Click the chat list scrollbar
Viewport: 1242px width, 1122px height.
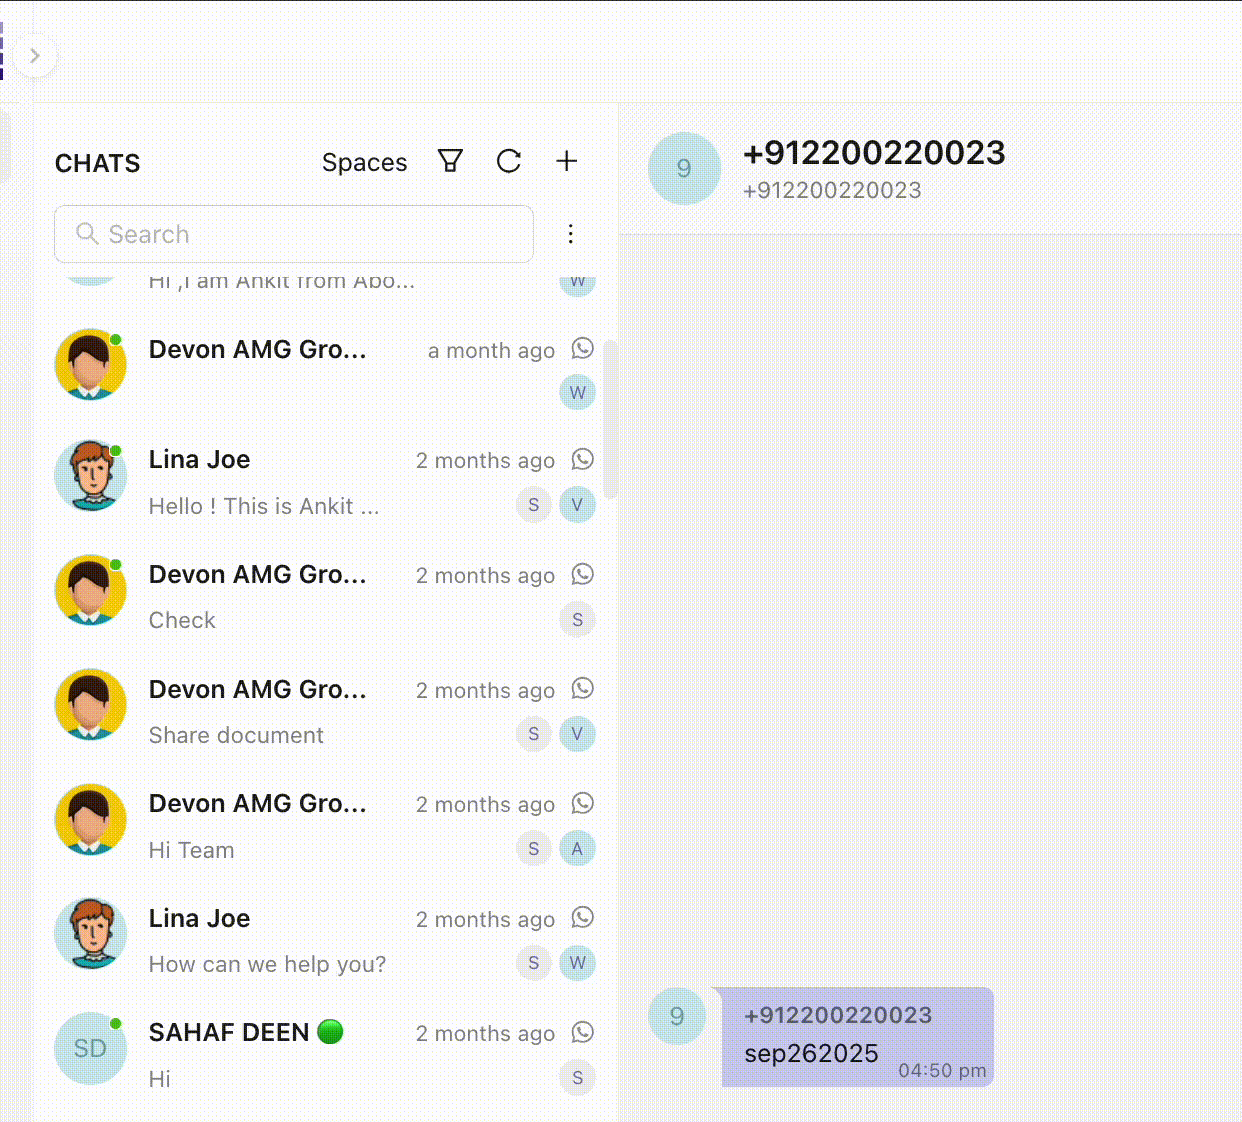tap(610, 420)
